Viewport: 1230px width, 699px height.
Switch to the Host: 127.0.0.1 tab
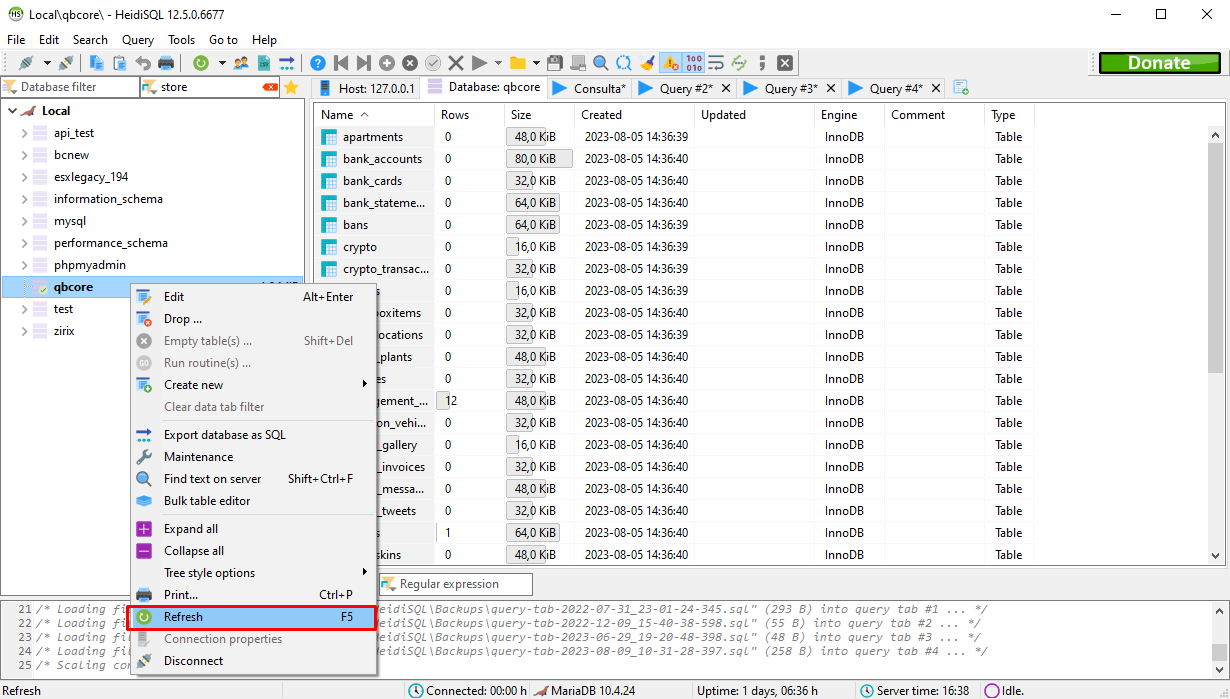pyautogui.click(x=367, y=88)
